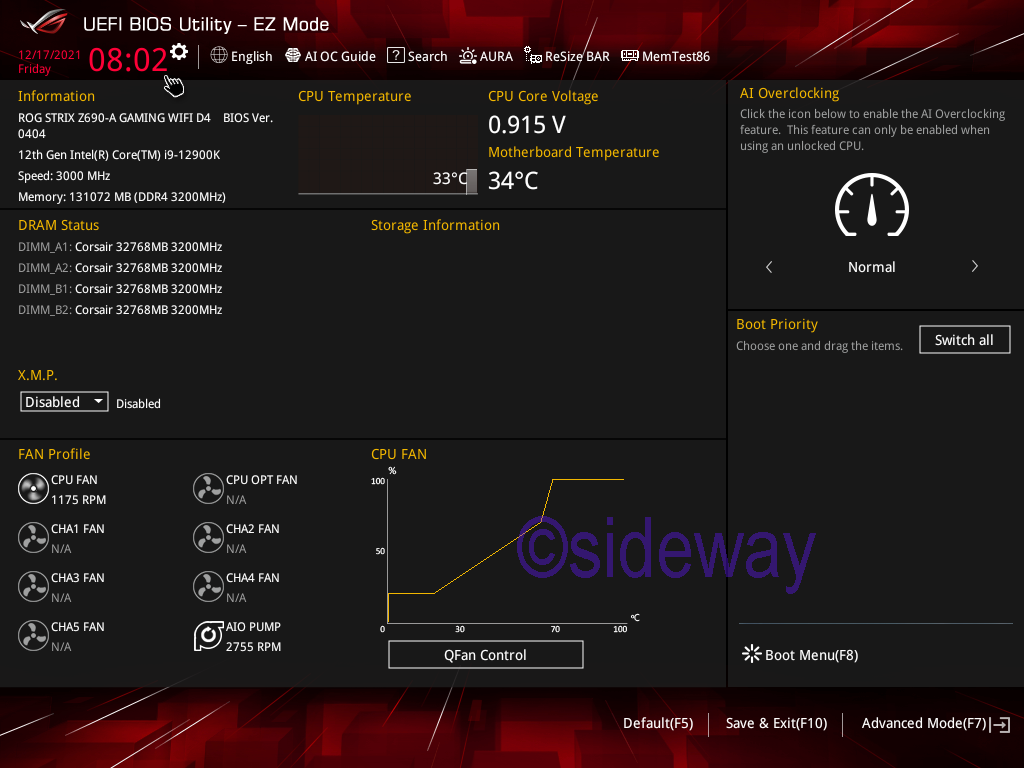Click the date and time settings gear icon
Image resolution: width=1024 pixels, height=768 pixels.
point(179,52)
